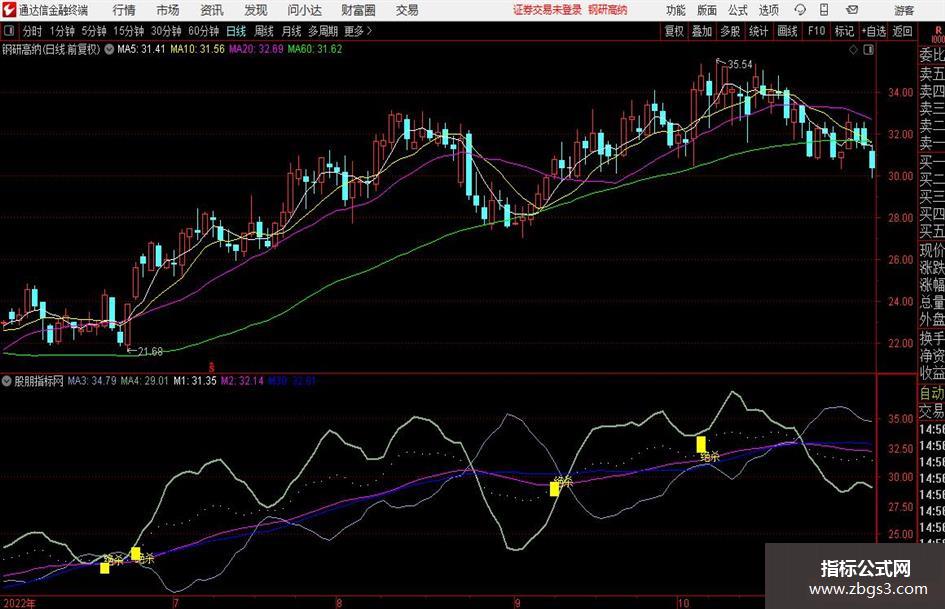Screen dimensions: 945x609
Task: Click the M1: 31.35 indicator value
Action: 195,381
